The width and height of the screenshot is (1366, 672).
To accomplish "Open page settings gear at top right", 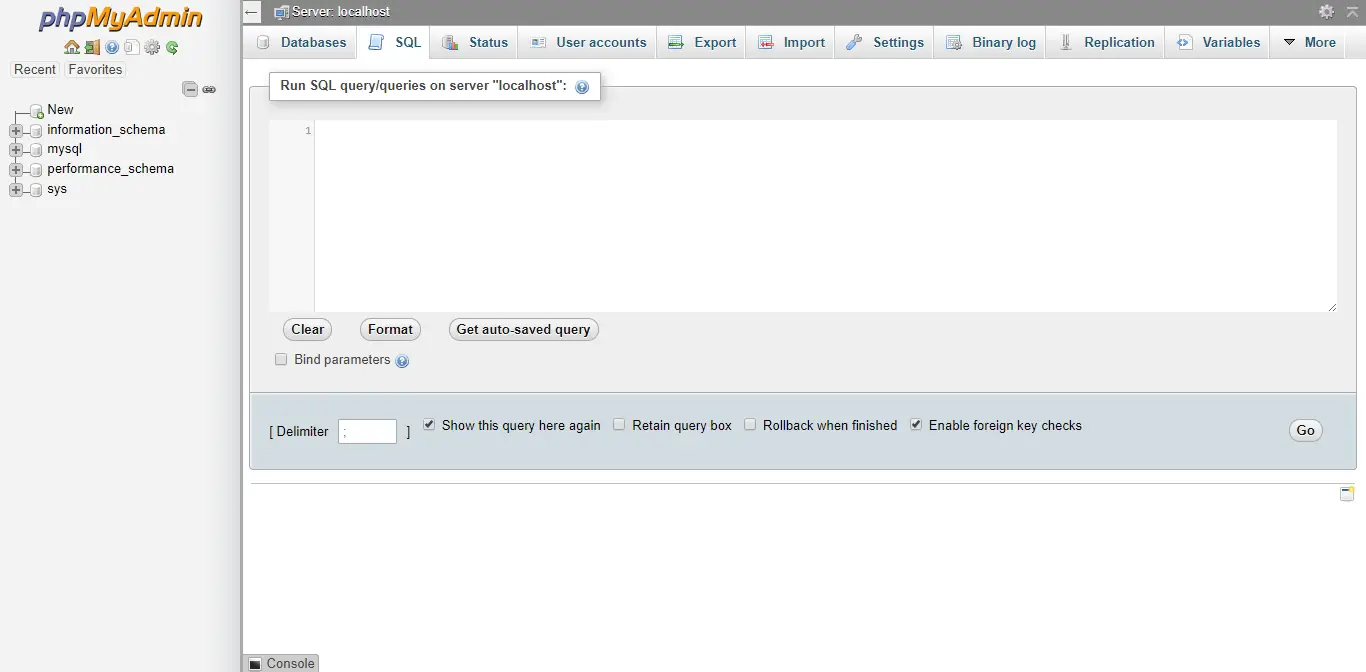I will [1326, 12].
